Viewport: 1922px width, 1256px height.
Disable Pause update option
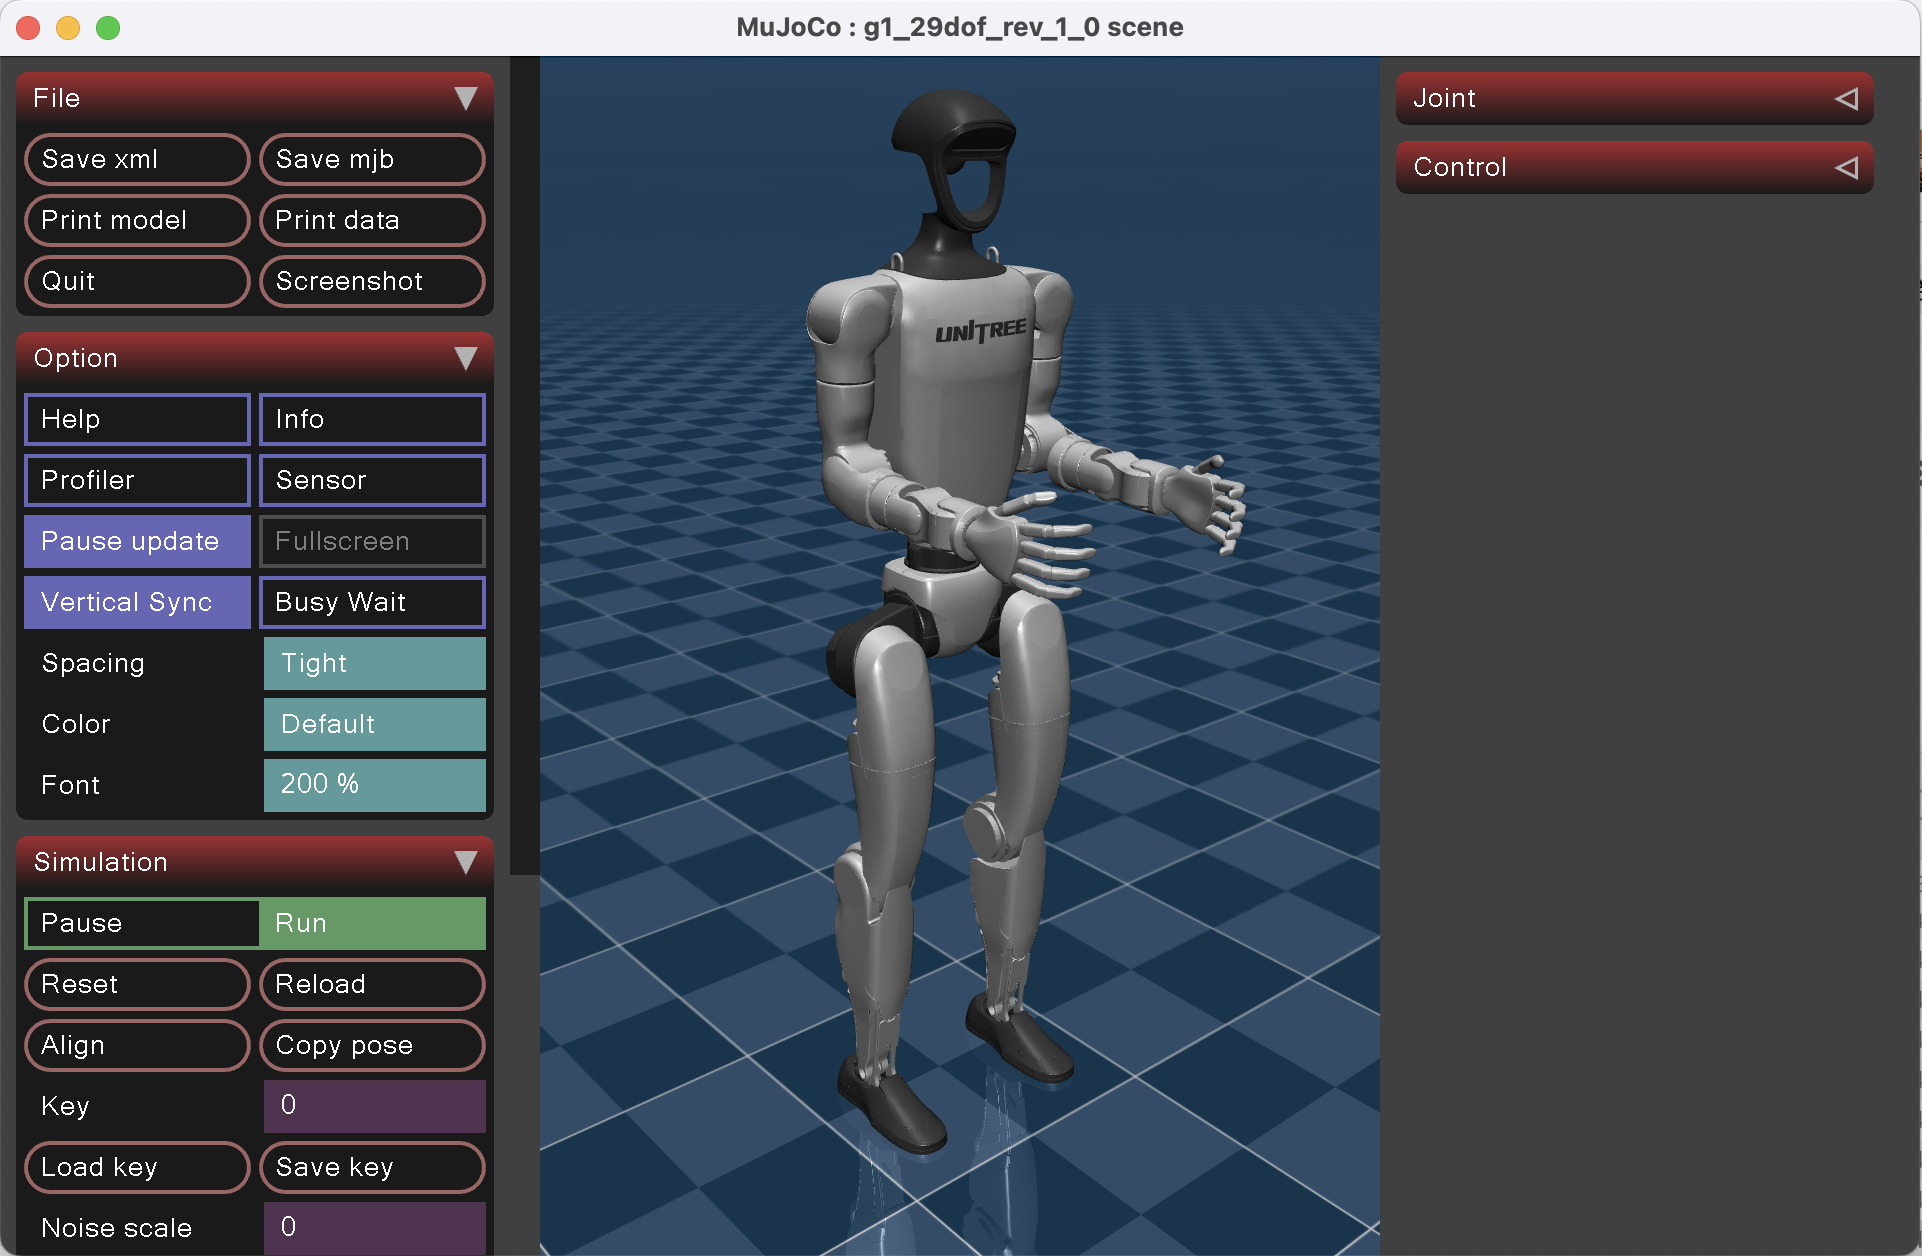[137, 541]
